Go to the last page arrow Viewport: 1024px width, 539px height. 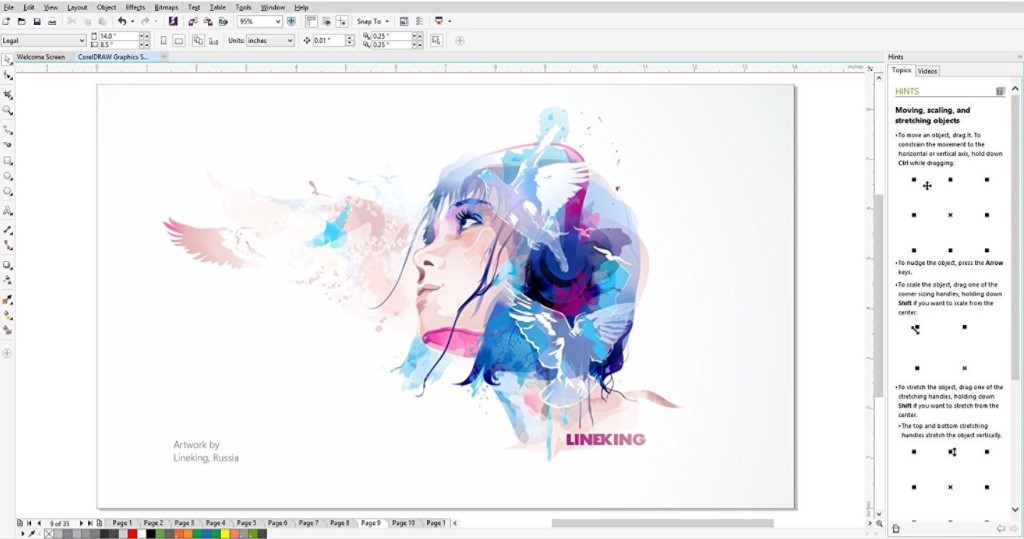click(90, 523)
